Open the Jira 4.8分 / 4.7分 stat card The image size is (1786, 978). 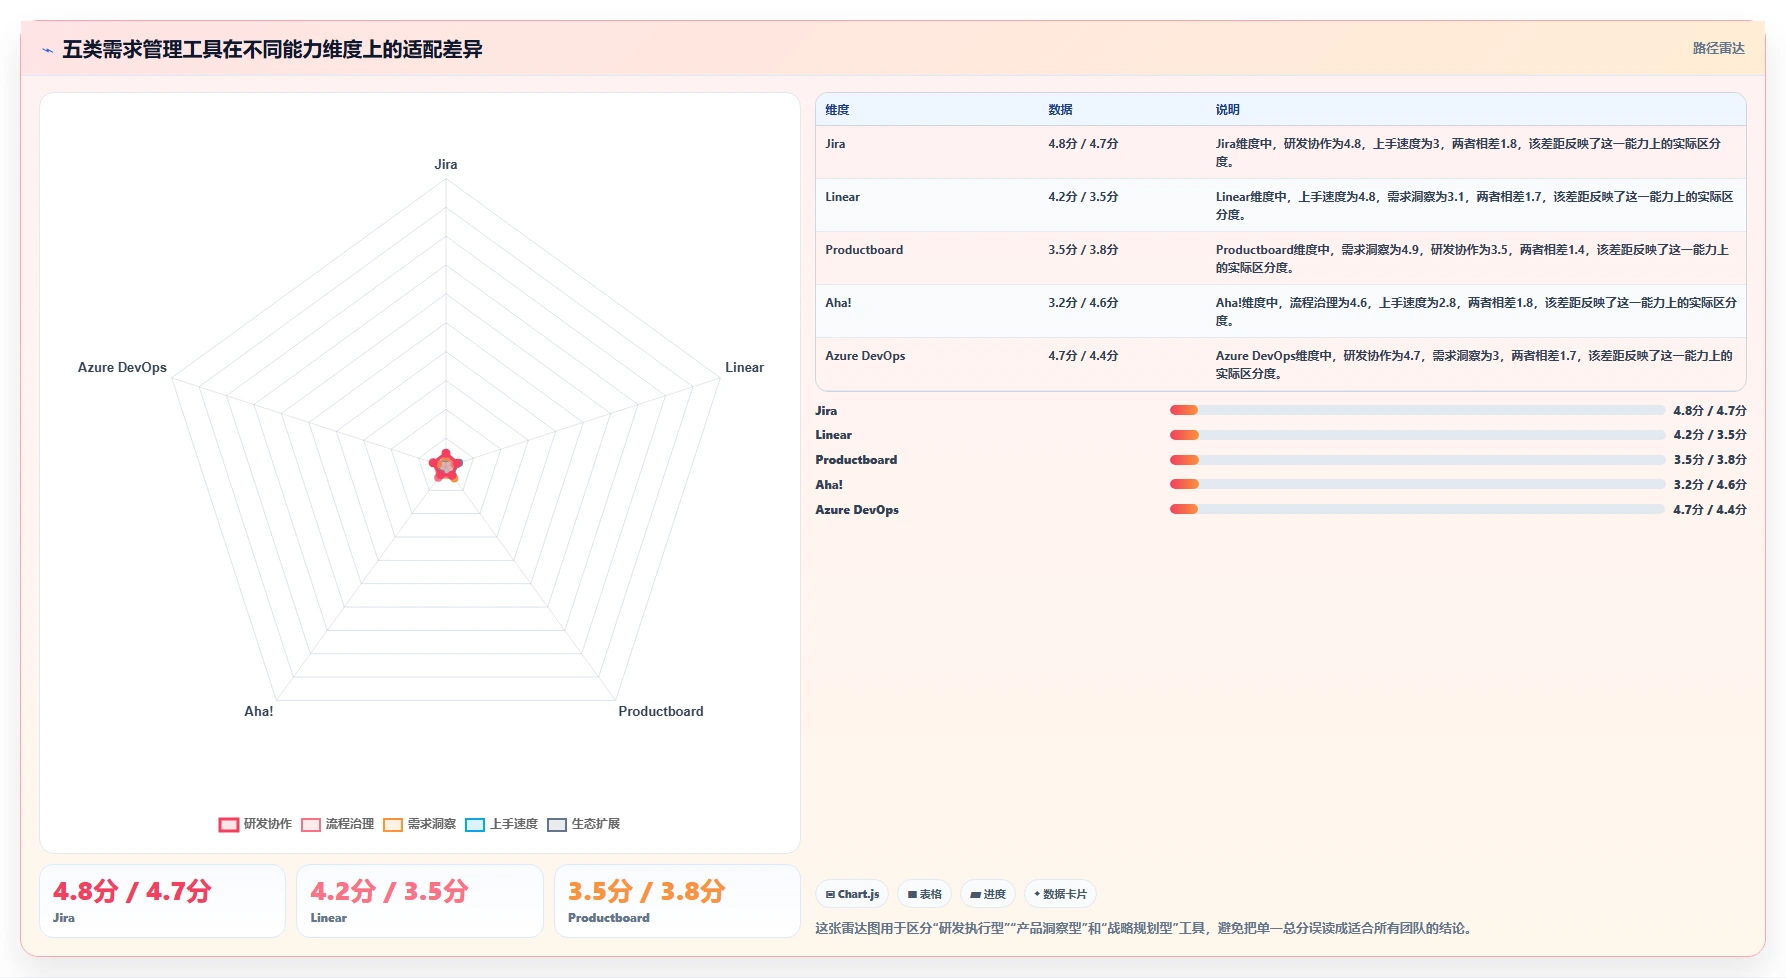pos(162,901)
